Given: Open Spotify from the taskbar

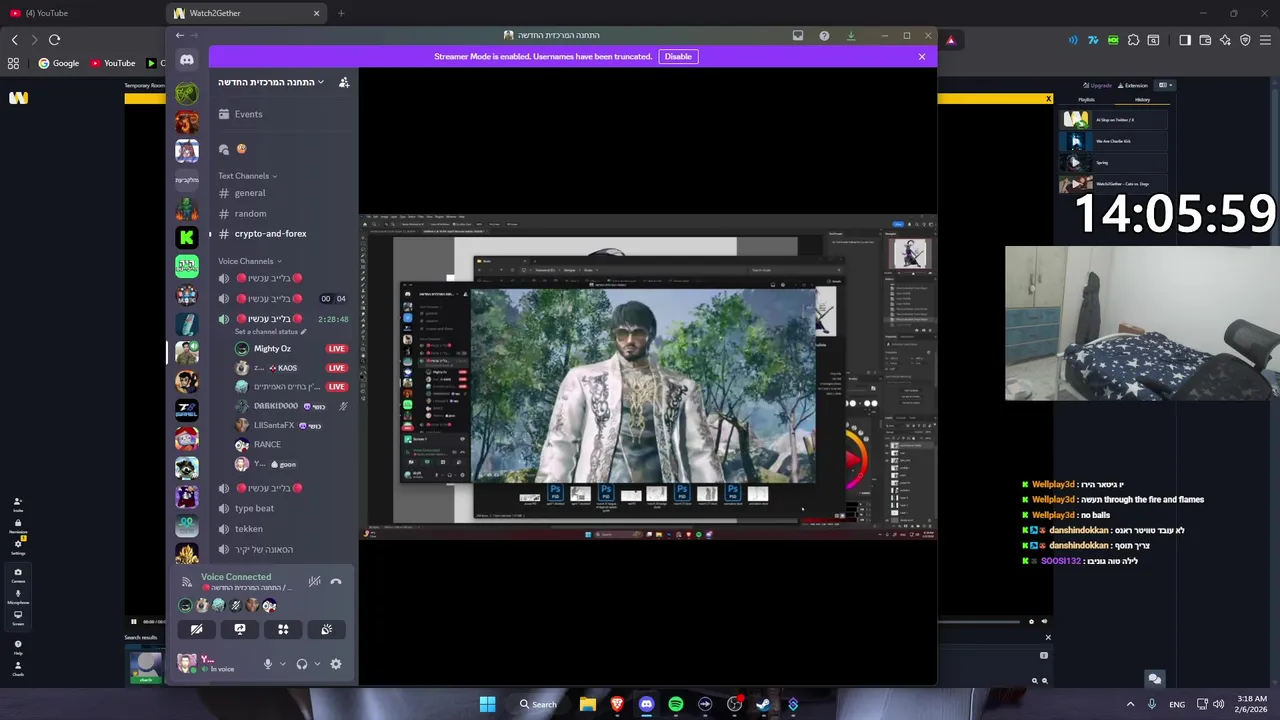Looking at the screenshot, I should (676, 704).
